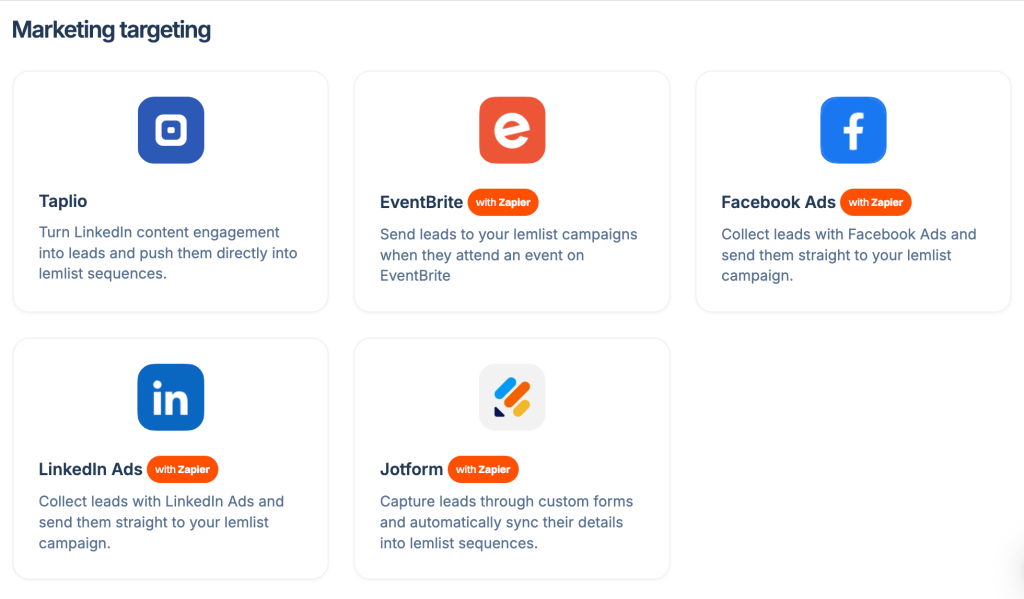Screen dimensions: 1024x599
Task: Click the 'with Zapier' badge beside Jotform
Action: (x=483, y=469)
